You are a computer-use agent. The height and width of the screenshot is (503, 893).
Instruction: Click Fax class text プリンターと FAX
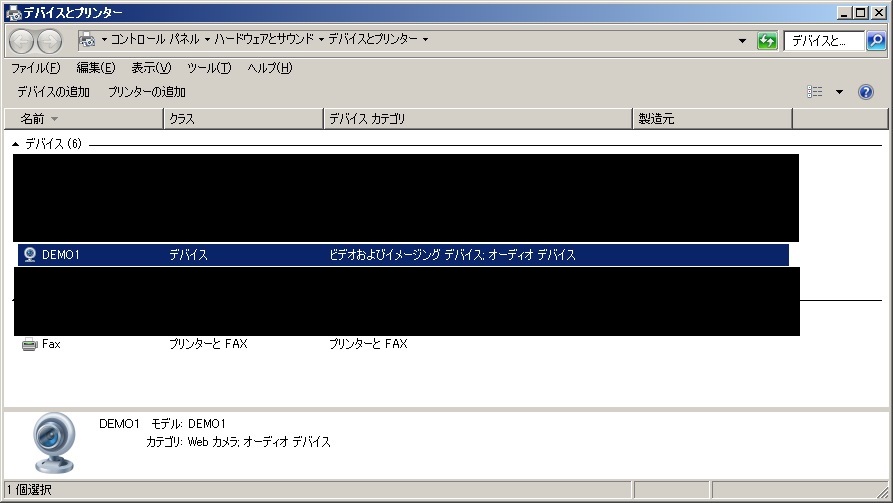pos(208,344)
